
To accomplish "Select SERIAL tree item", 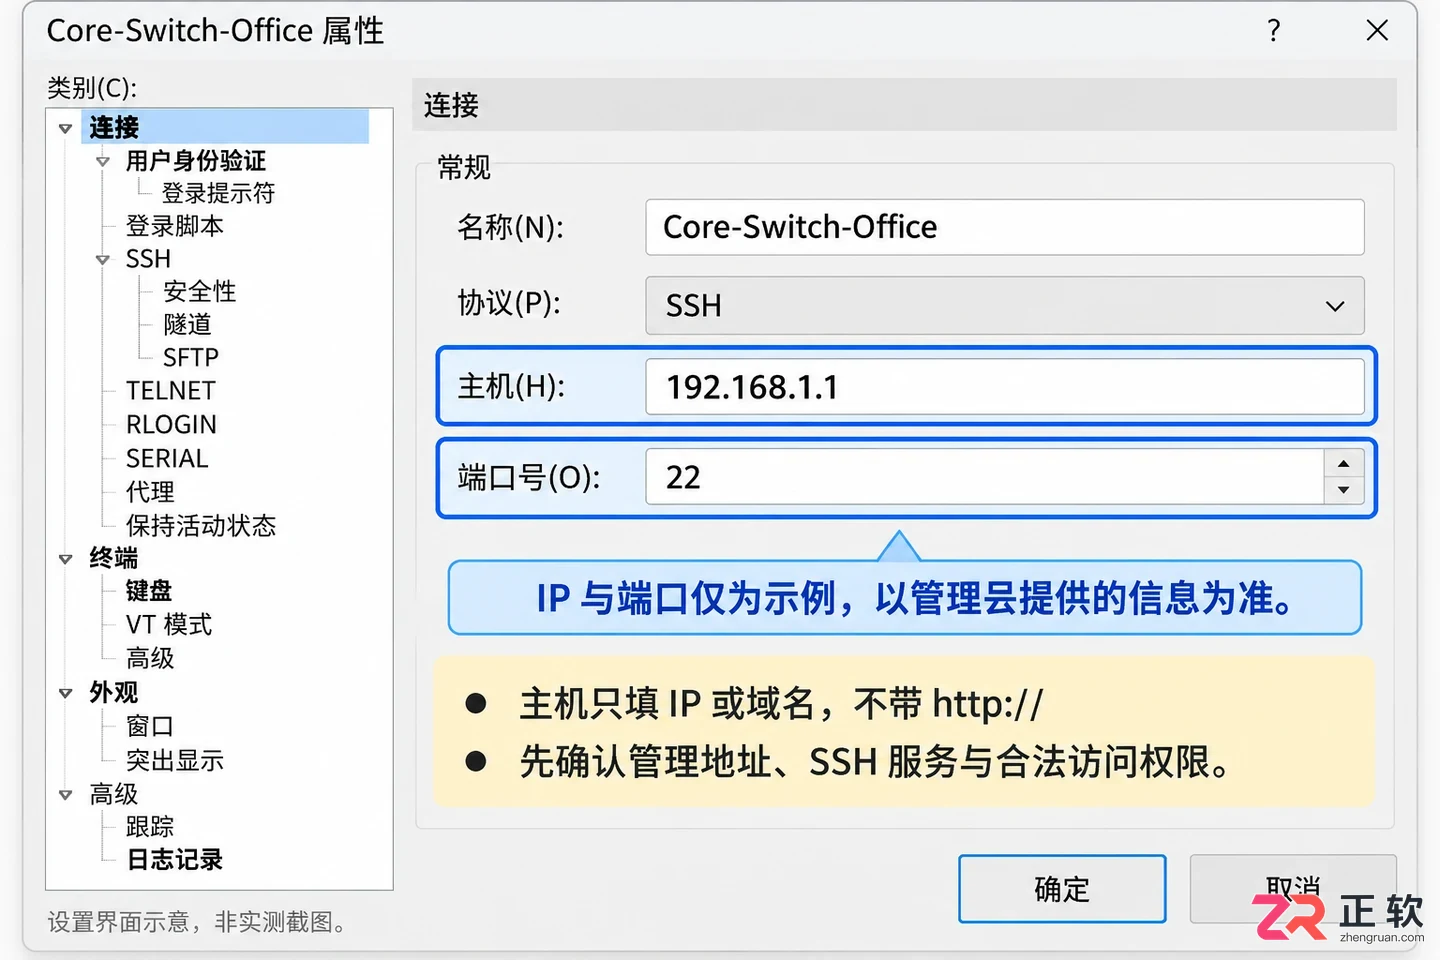I will click(167, 459).
